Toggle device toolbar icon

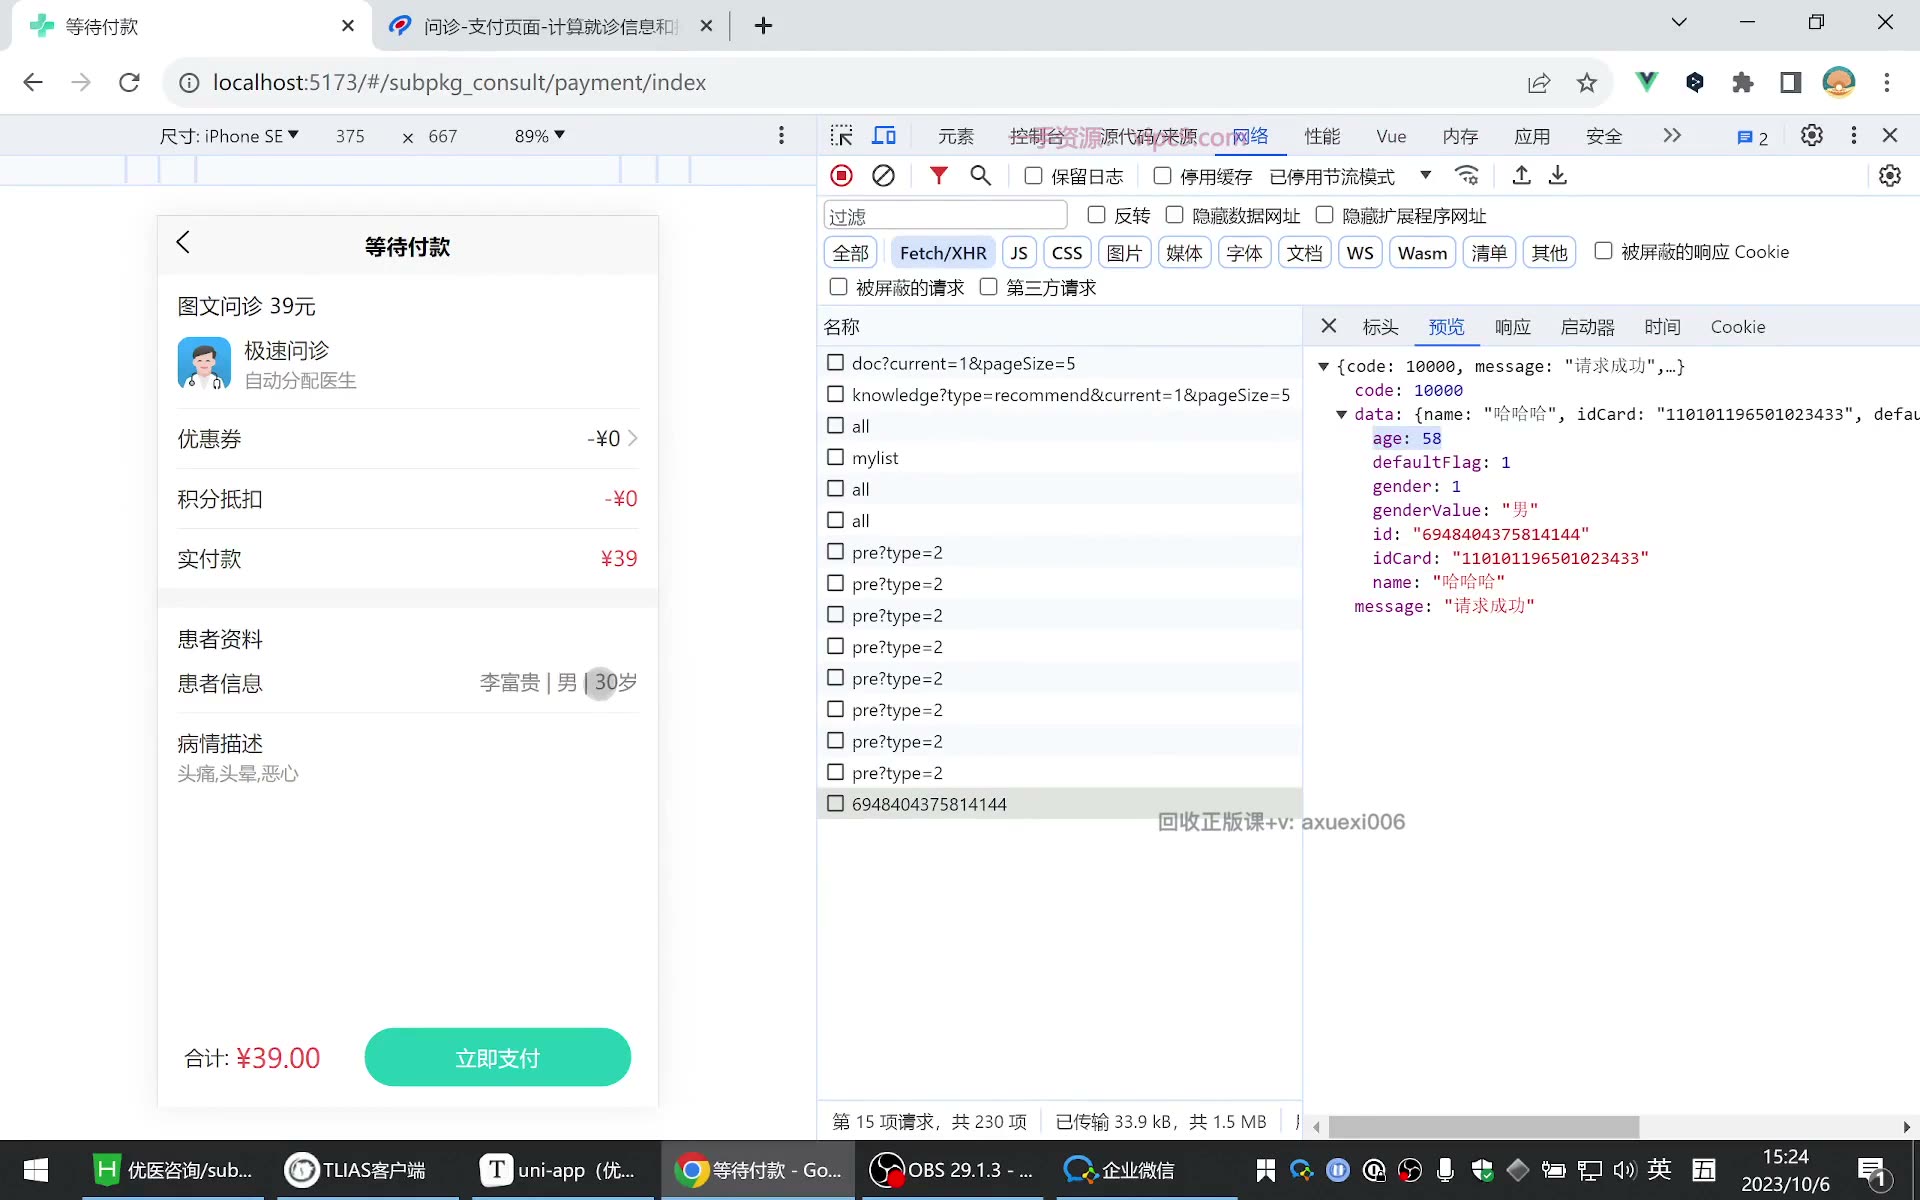tap(884, 136)
